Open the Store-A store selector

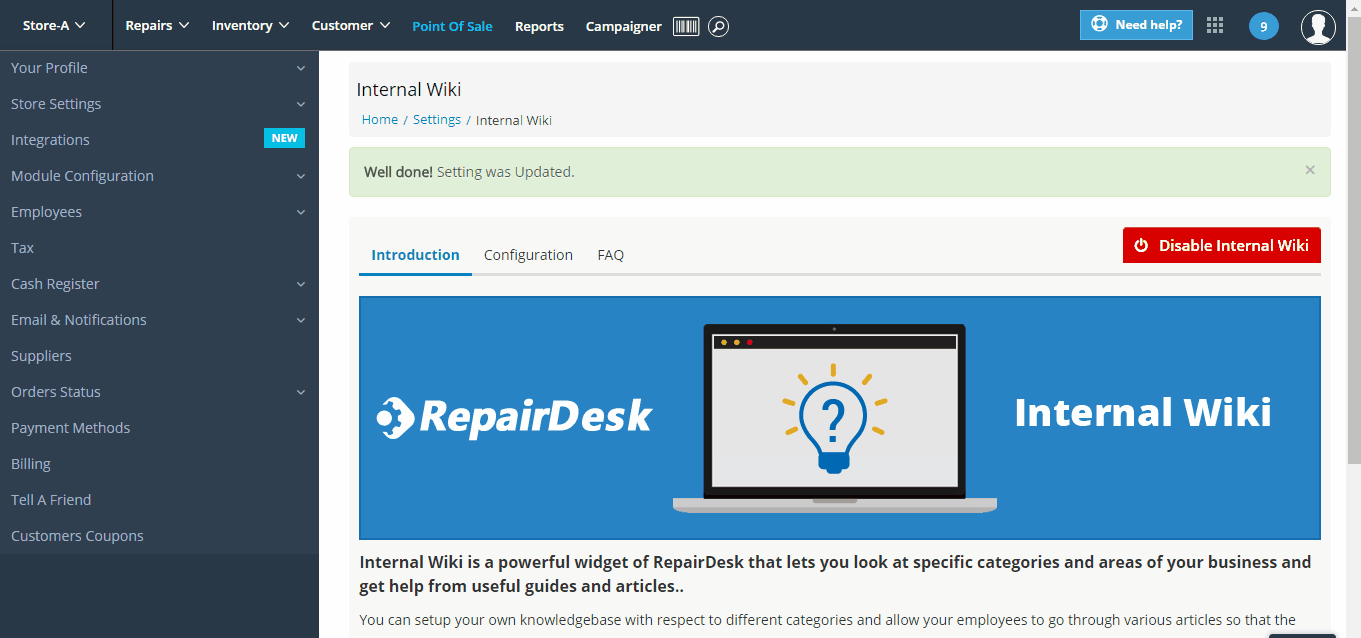click(x=54, y=26)
